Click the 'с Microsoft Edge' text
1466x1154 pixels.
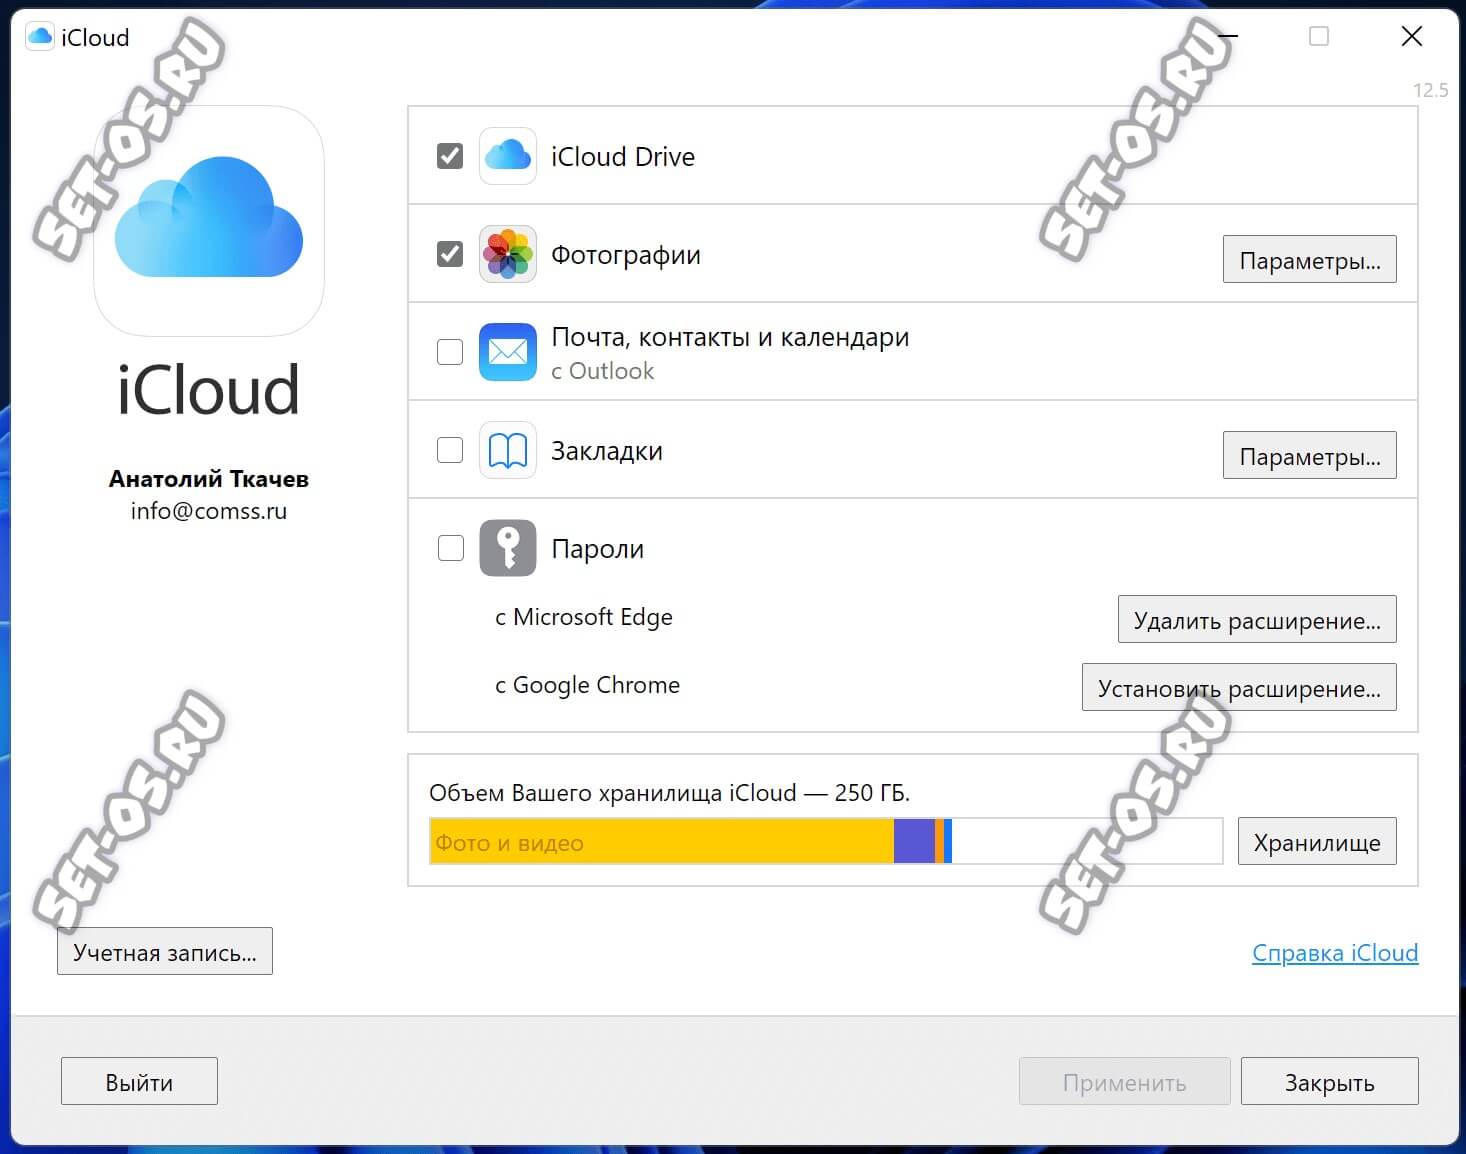(584, 617)
